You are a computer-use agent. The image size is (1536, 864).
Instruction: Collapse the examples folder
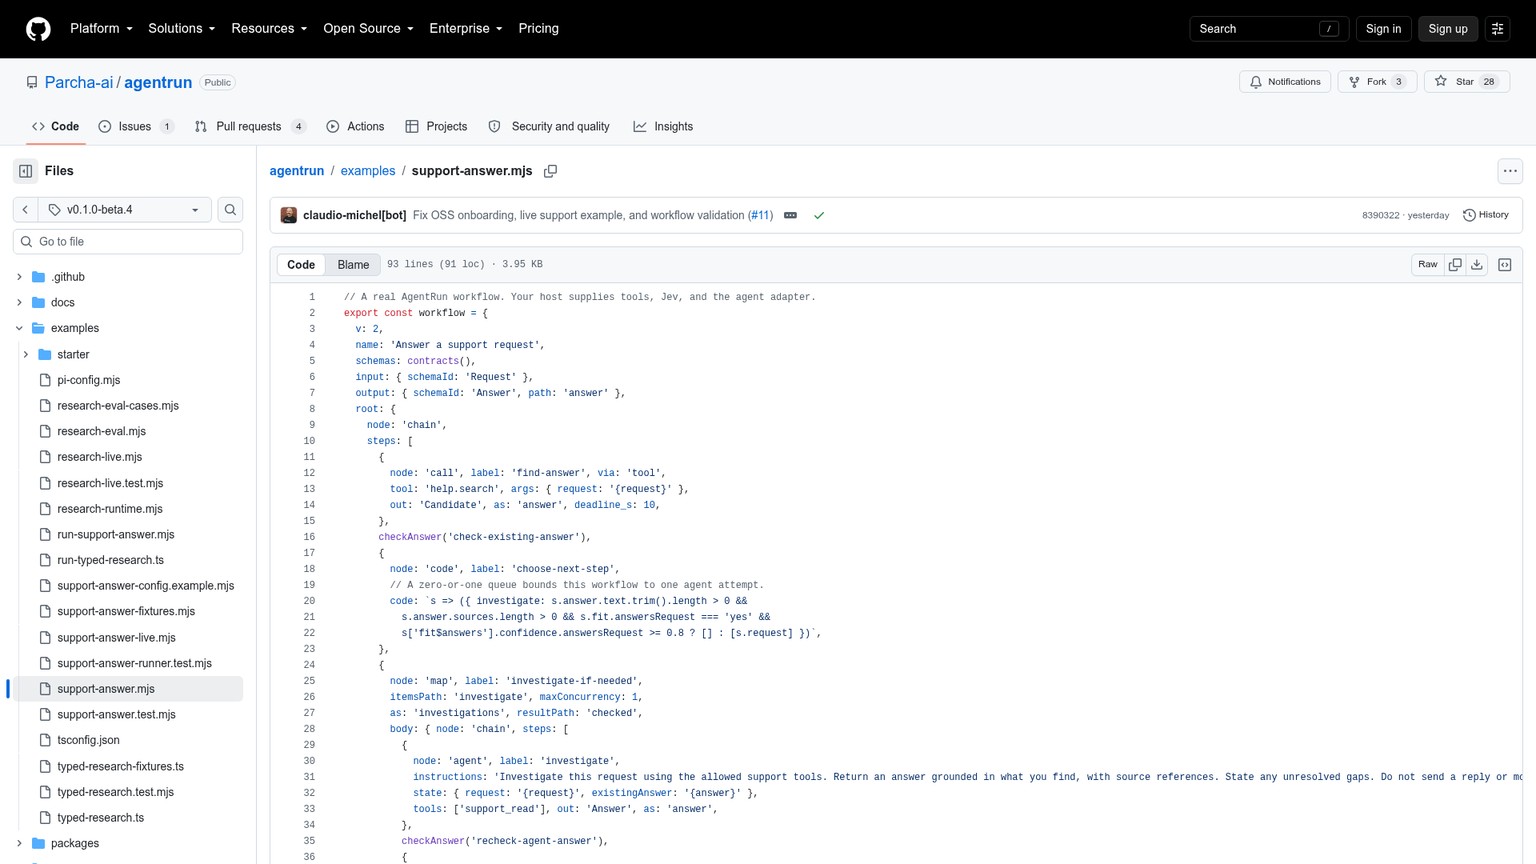pyautogui.click(x=19, y=328)
